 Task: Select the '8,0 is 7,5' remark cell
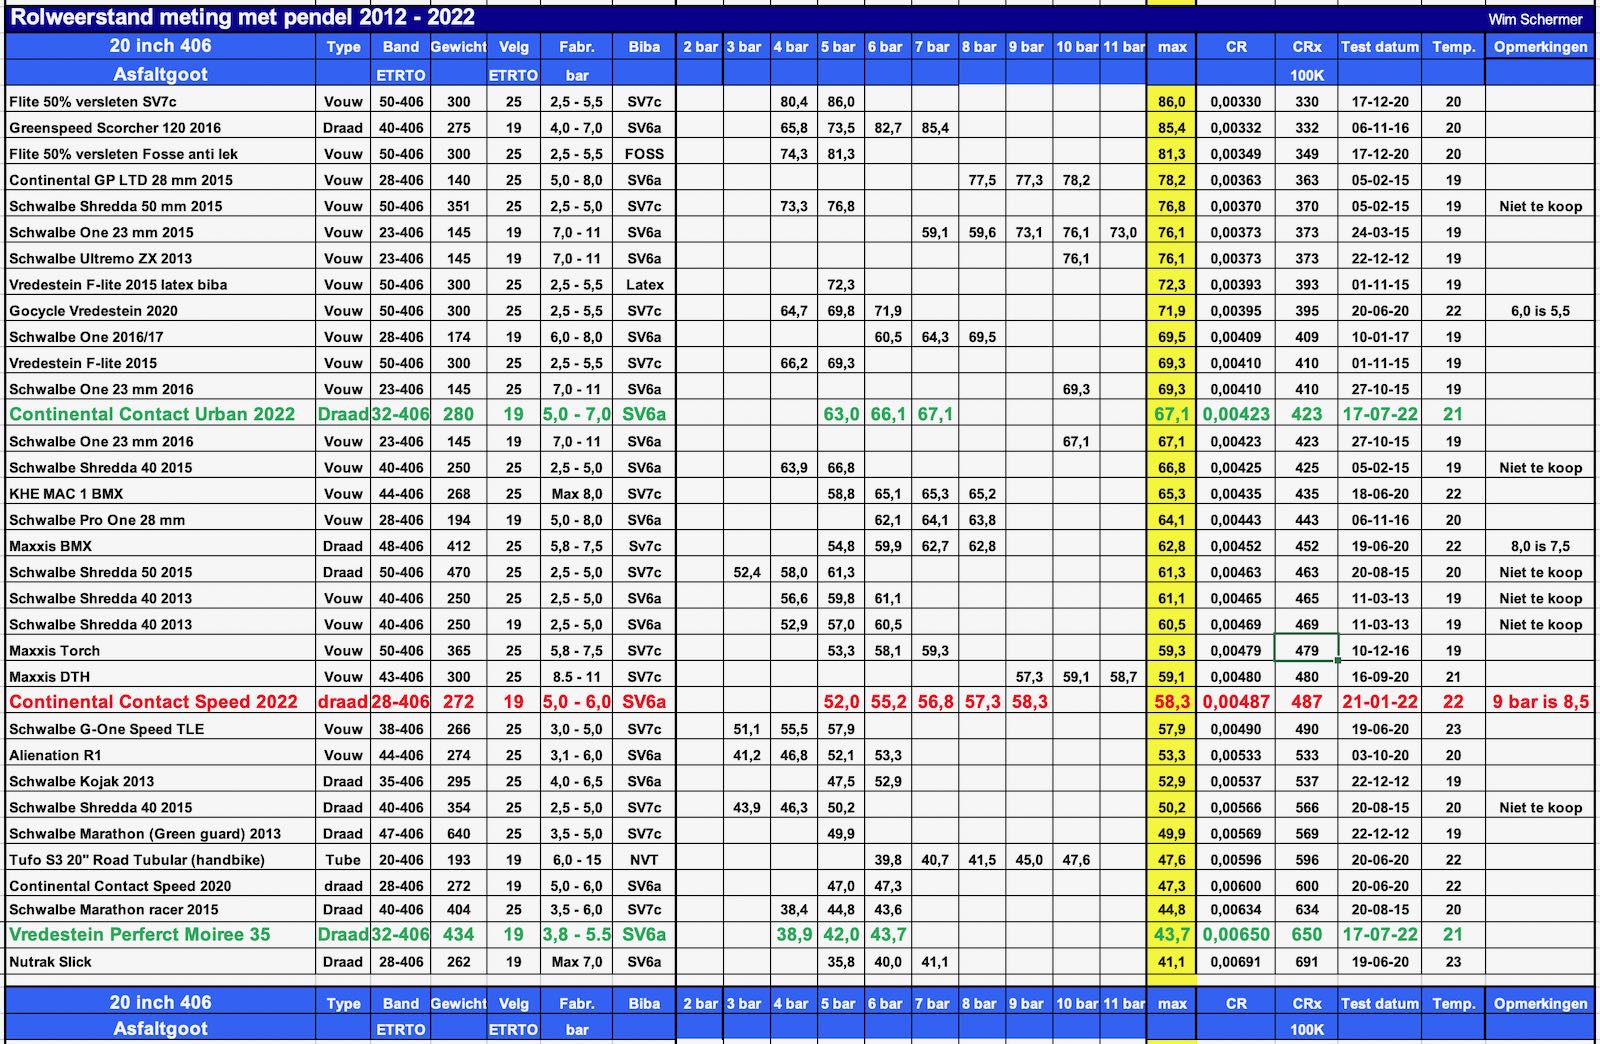(1540, 546)
